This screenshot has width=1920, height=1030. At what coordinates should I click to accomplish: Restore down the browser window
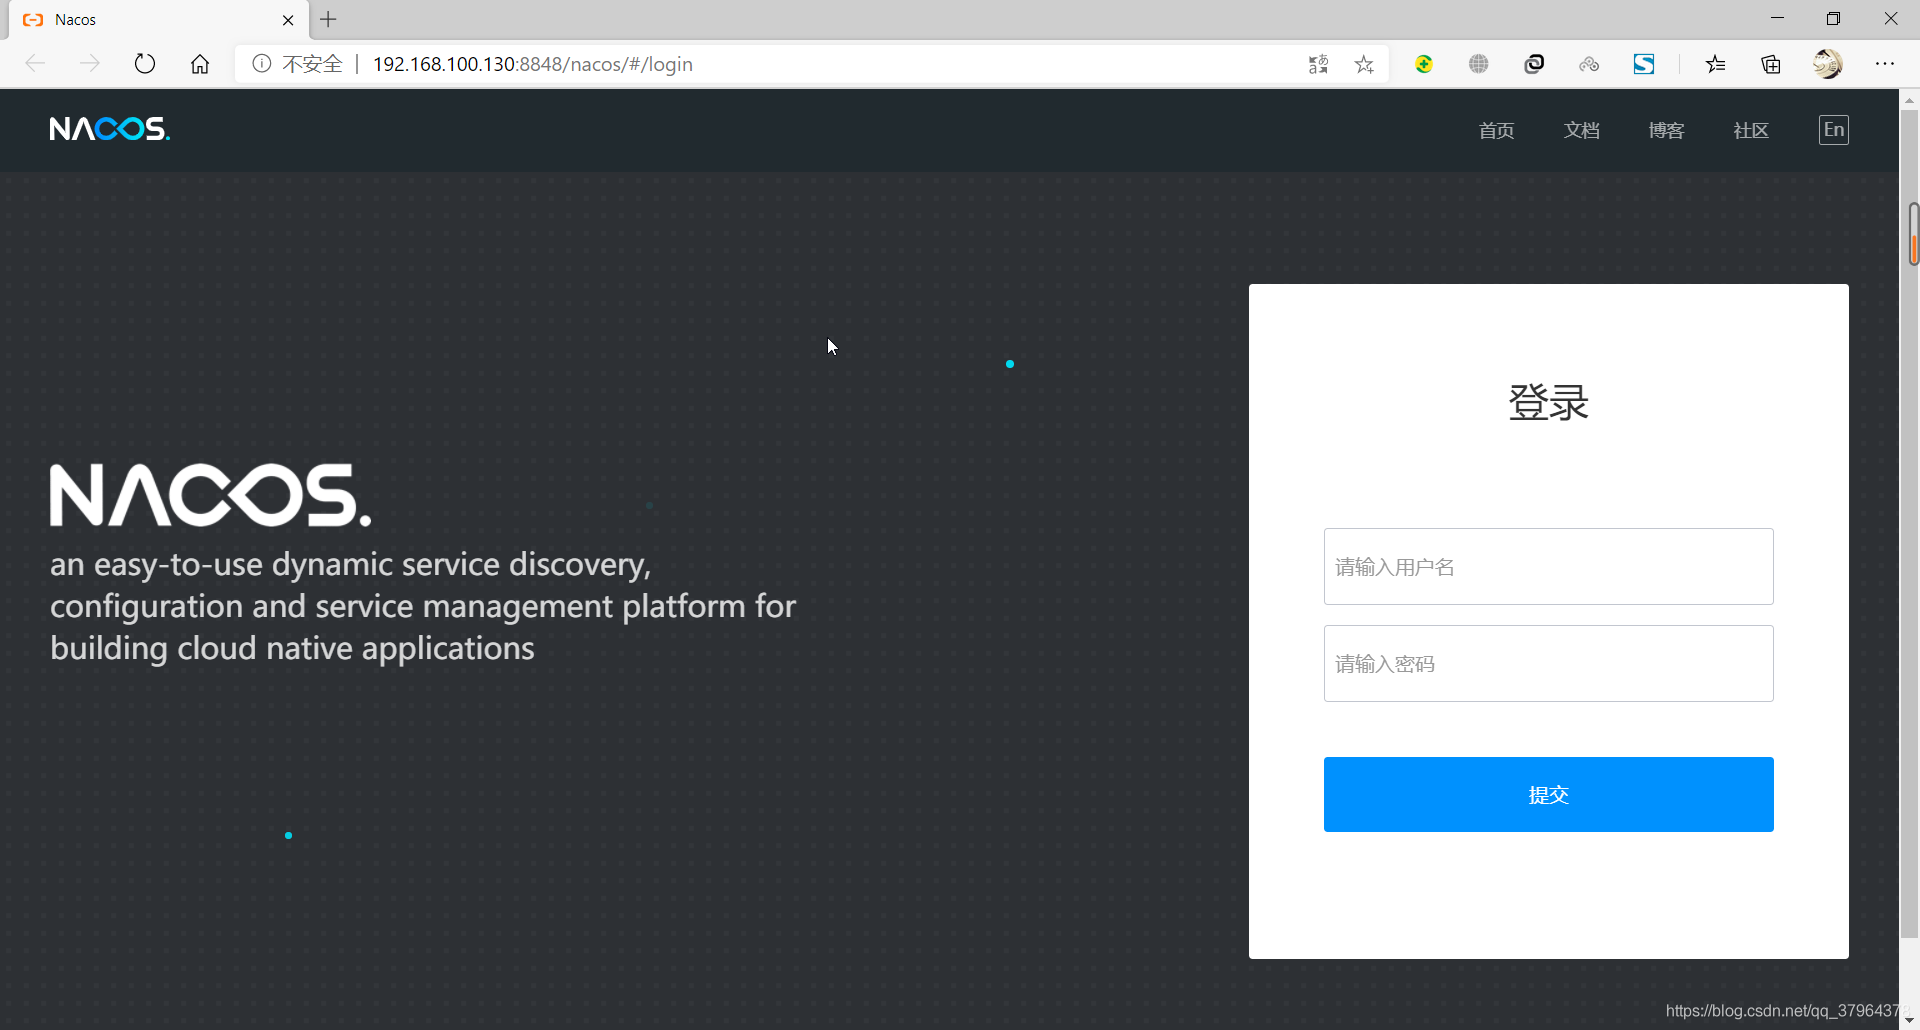click(x=1833, y=19)
